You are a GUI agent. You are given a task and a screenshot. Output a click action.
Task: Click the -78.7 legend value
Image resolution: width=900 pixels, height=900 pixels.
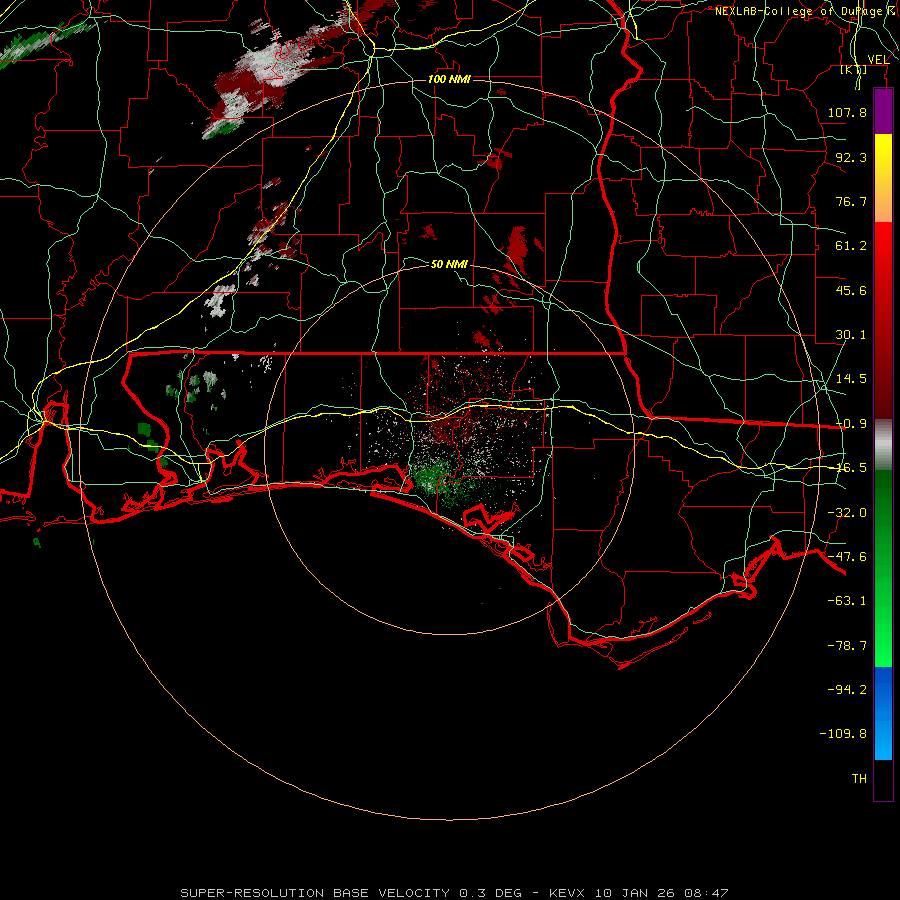[847, 646]
